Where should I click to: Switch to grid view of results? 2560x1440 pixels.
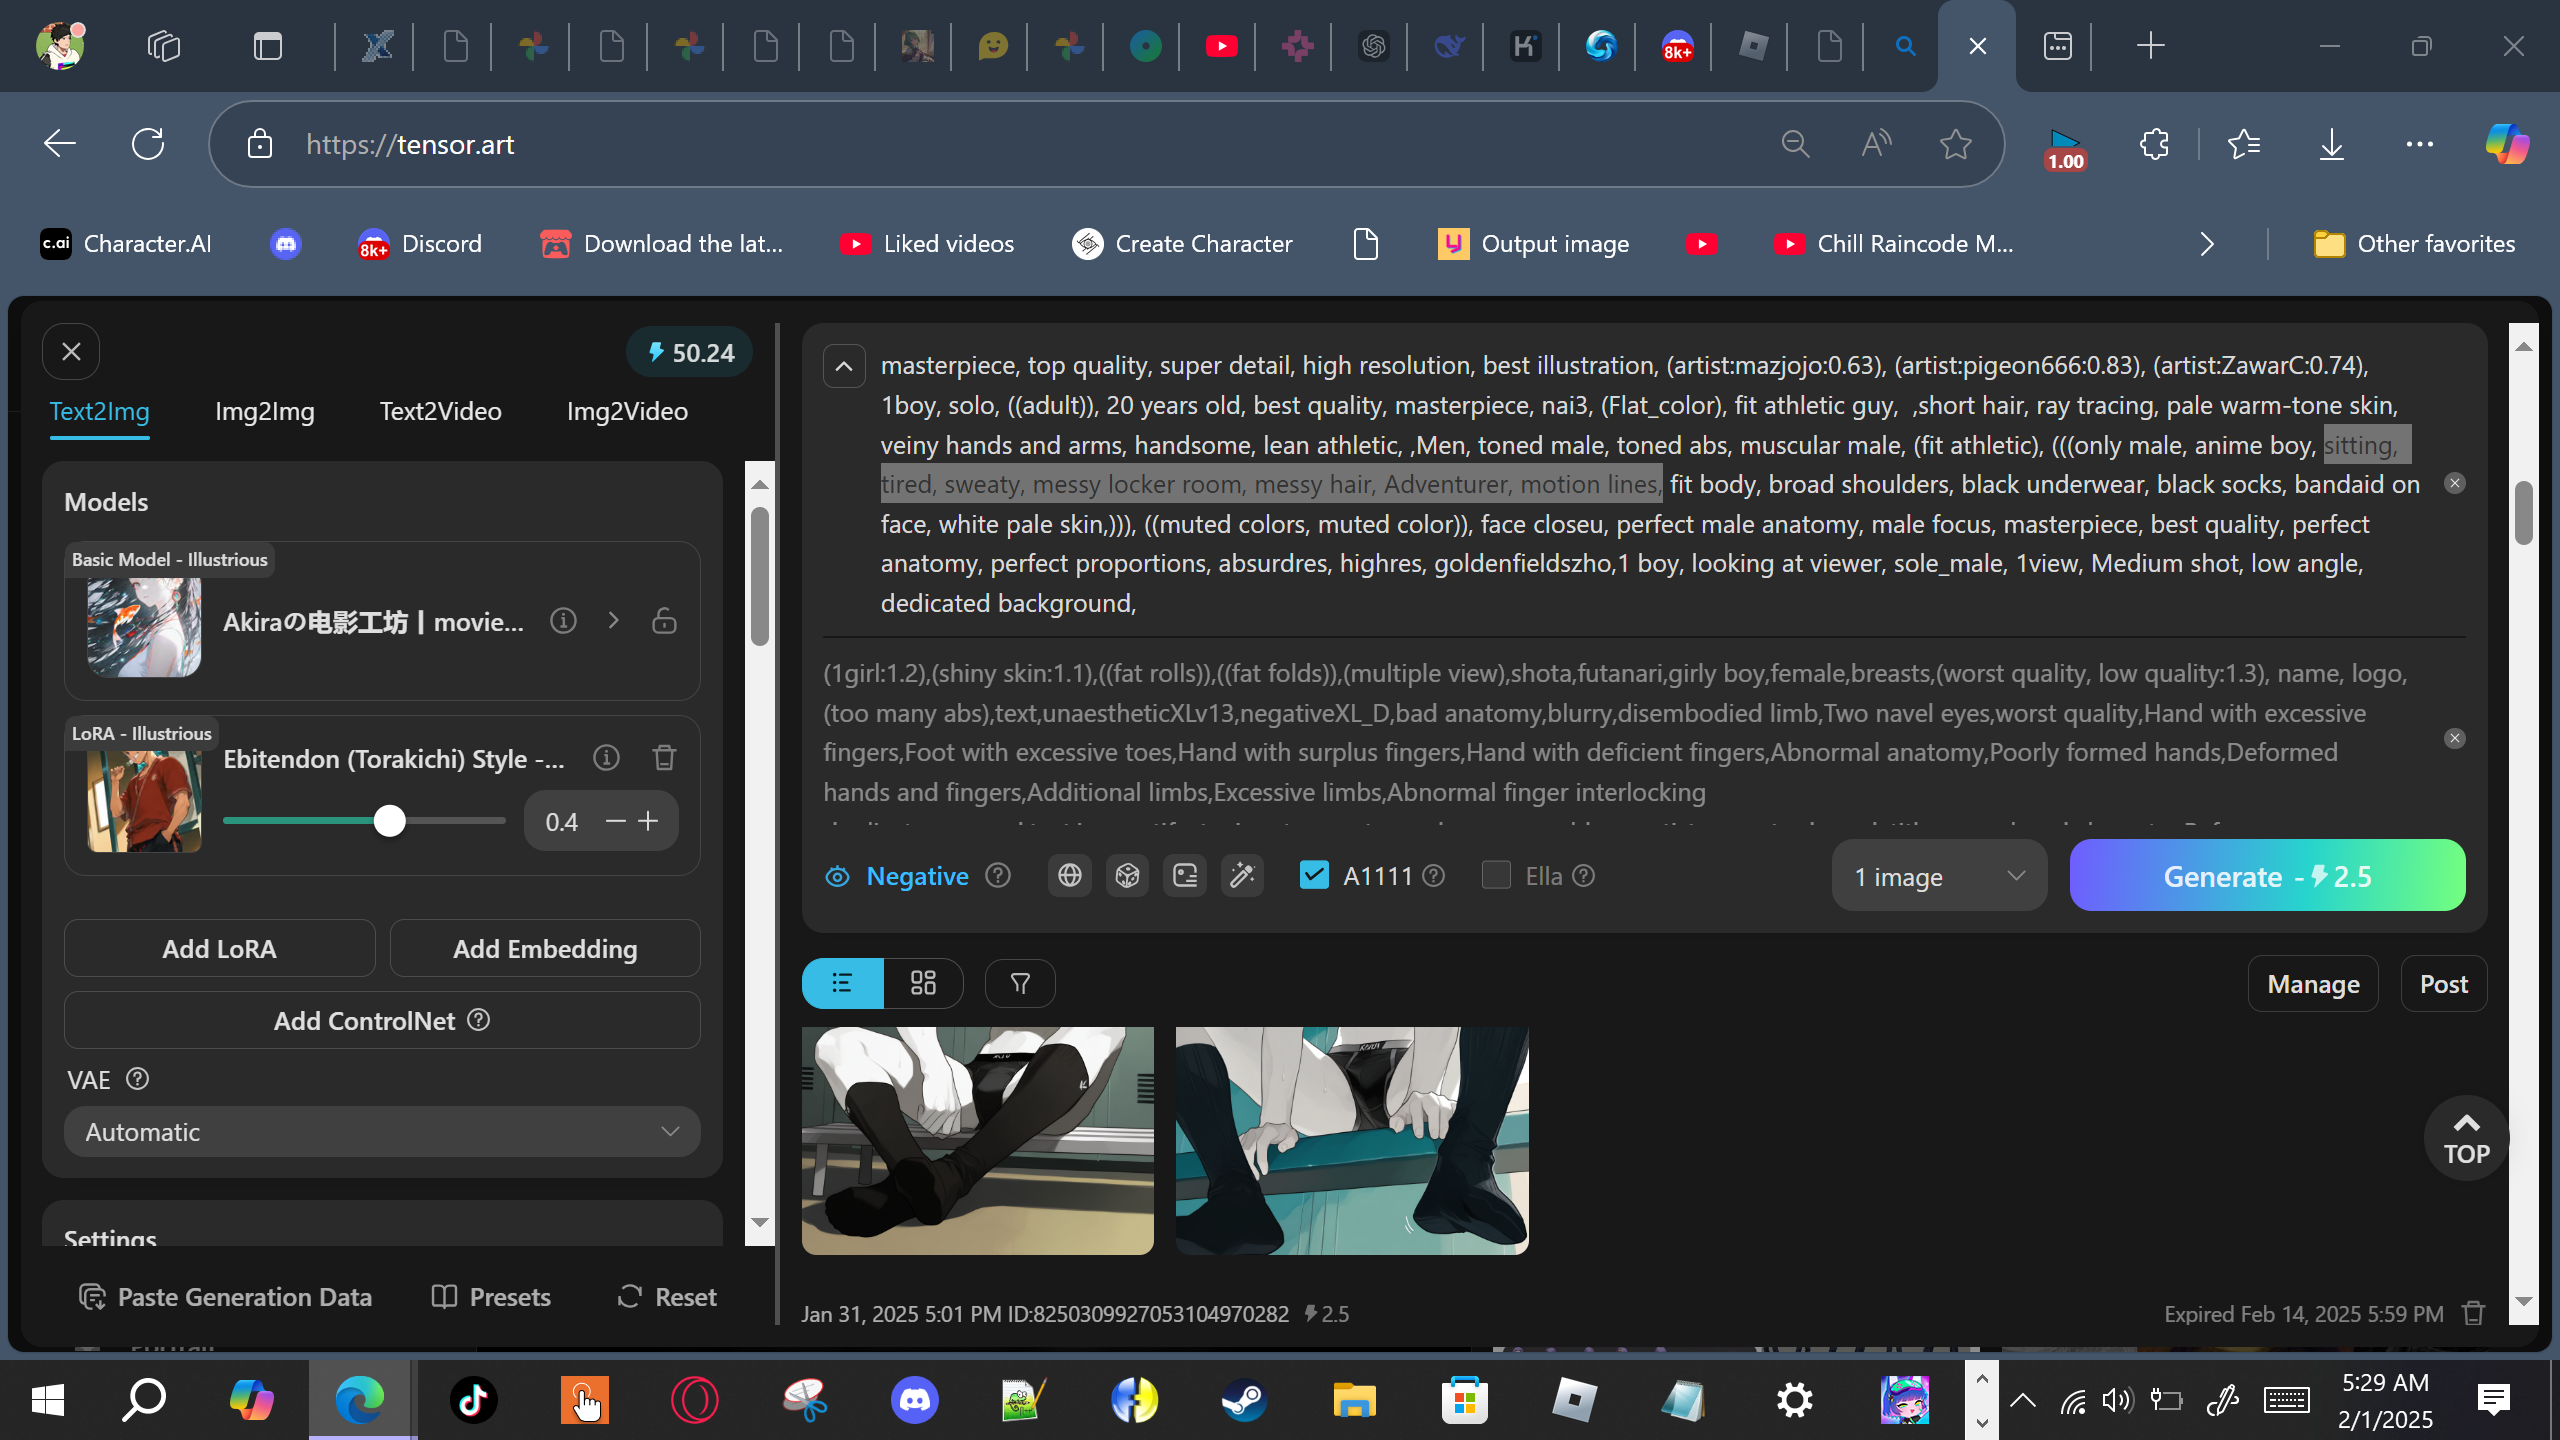923,983
